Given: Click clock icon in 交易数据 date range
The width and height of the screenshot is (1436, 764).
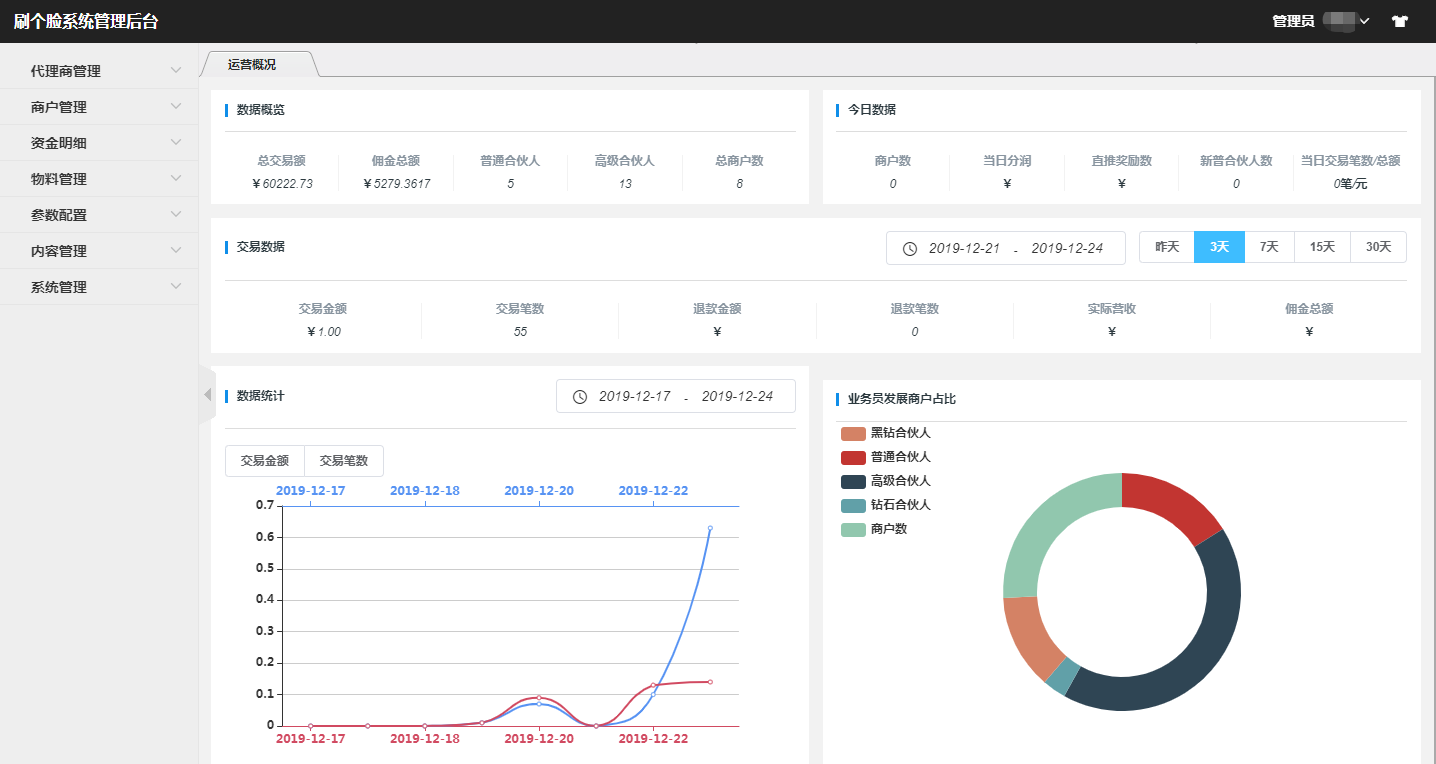Looking at the screenshot, I should pyautogui.click(x=910, y=248).
